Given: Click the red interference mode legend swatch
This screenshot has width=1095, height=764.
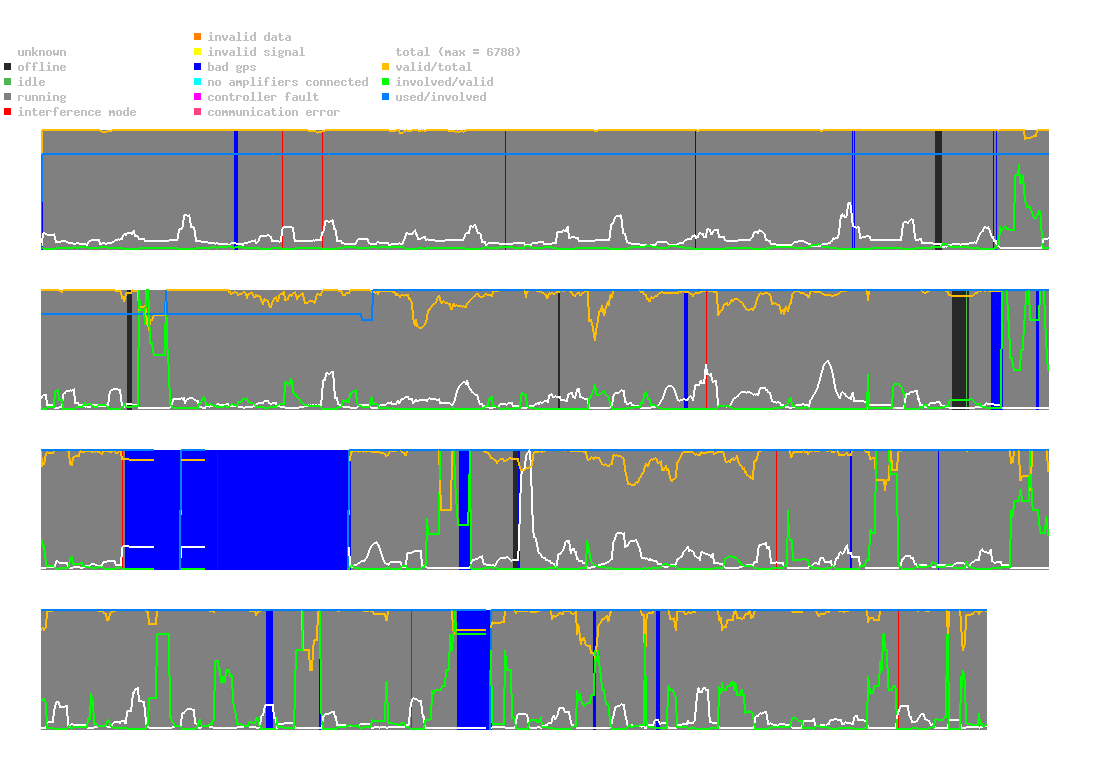Looking at the screenshot, I should pyautogui.click(x=7, y=112).
